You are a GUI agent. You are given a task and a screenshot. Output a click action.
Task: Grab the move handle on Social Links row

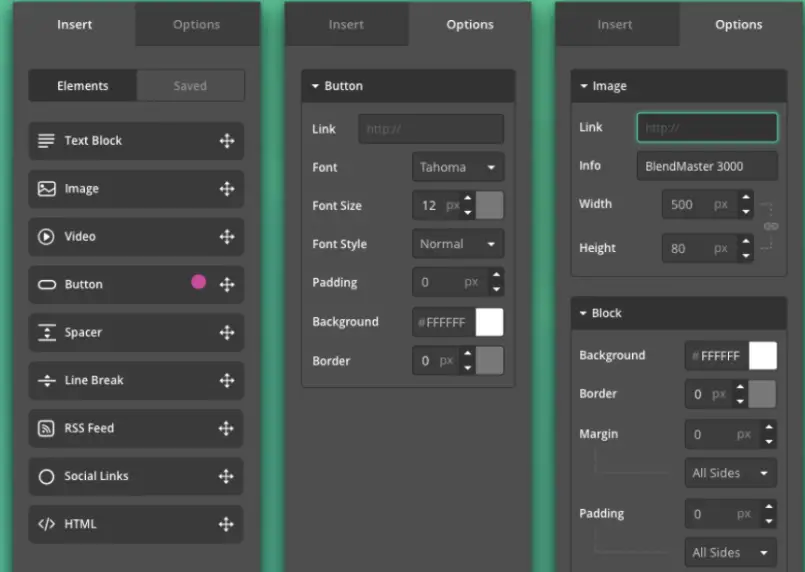tap(226, 476)
